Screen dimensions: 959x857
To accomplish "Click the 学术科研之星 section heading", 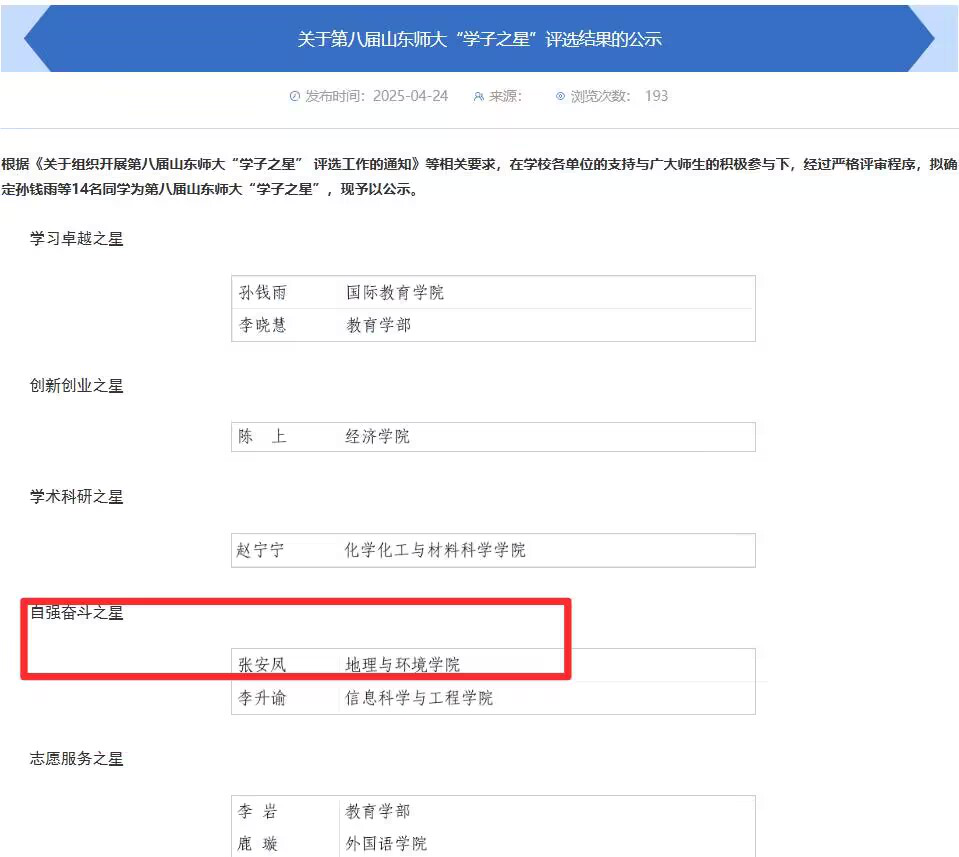I will pyautogui.click(x=77, y=496).
